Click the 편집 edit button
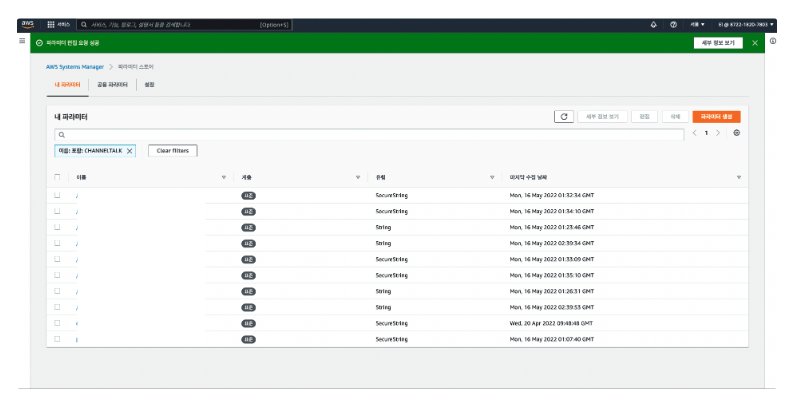Viewport: 793px width, 400px height. (644, 117)
